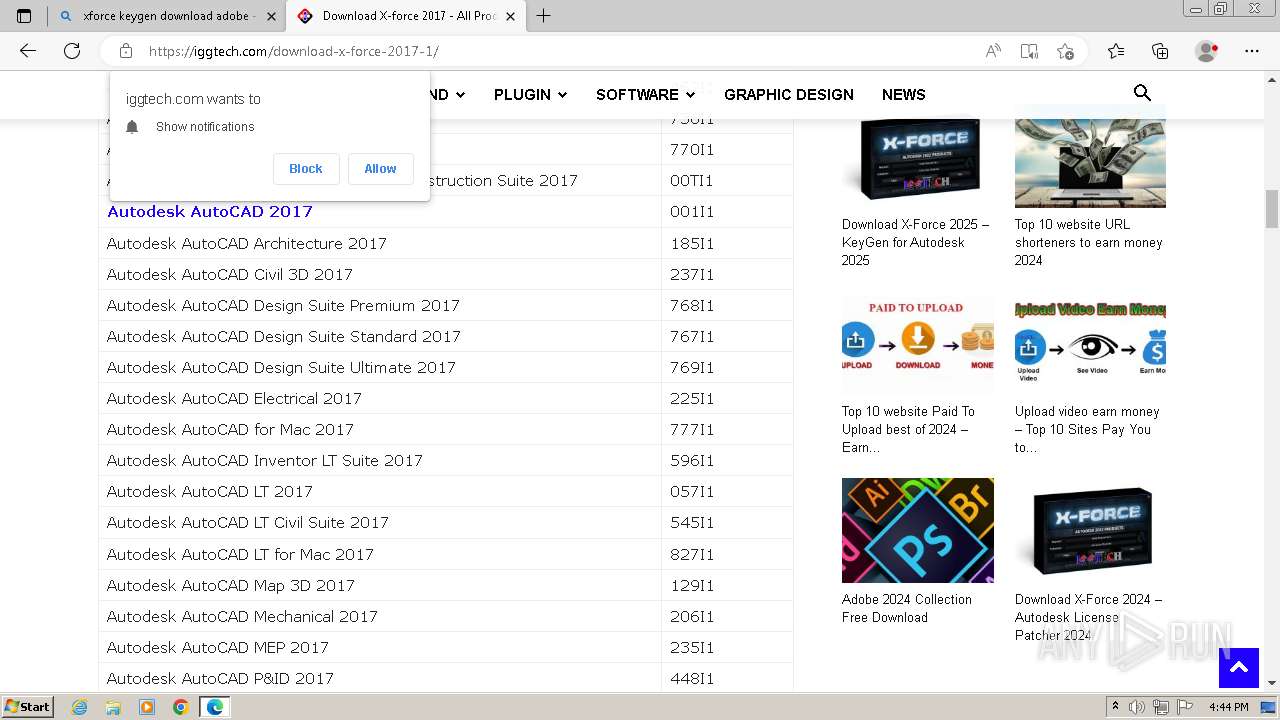
Task: Open the website search magnifier icon
Action: (1142, 93)
